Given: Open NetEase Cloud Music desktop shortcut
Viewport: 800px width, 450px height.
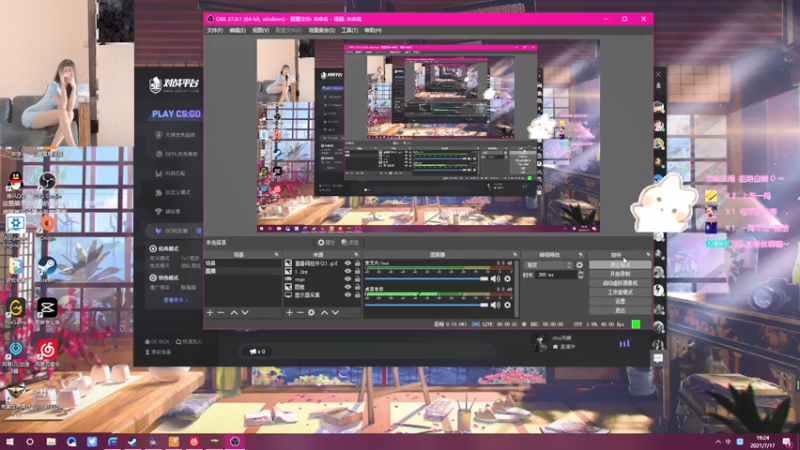Looking at the screenshot, I should point(47,353).
